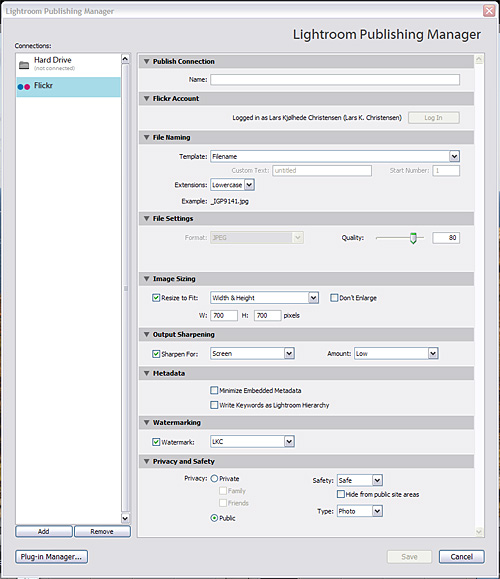The width and height of the screenshot is (500, 579).
Task: Click the Remove connection button
Action: 102,531
